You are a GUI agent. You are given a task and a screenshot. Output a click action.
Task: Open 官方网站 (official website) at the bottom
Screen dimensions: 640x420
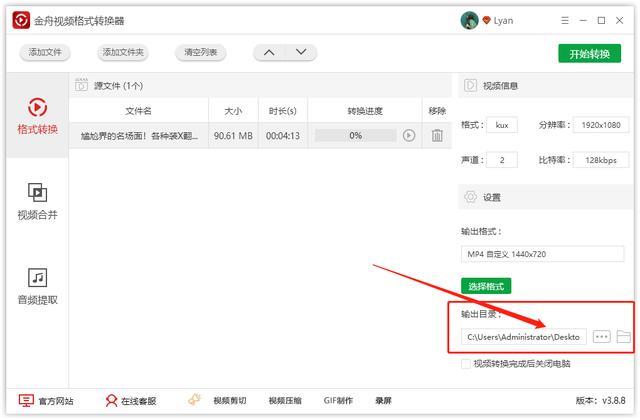pyautogui.click(x=46, y=401)
